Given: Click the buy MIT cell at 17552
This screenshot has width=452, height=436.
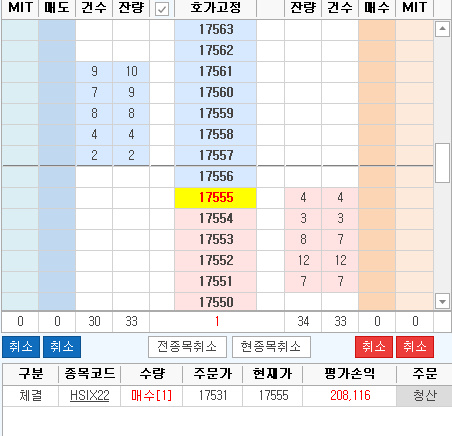Looking at the screenshot, I should point(414,260).
